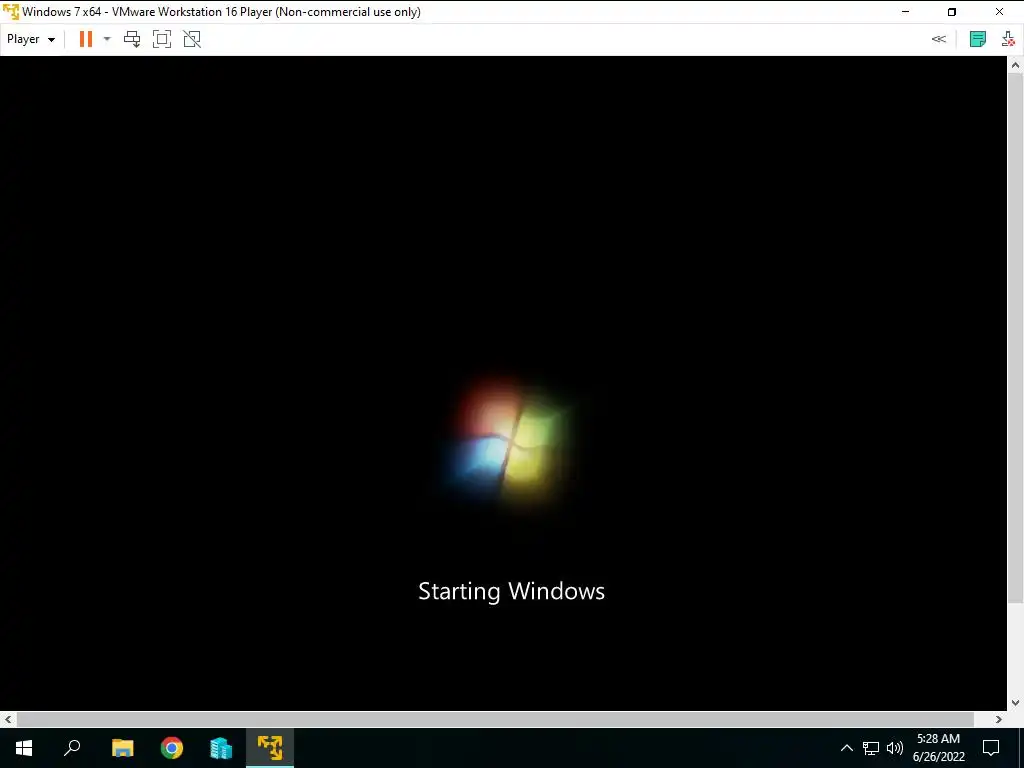Open the blue server app in taskbar

pos(221,748)
